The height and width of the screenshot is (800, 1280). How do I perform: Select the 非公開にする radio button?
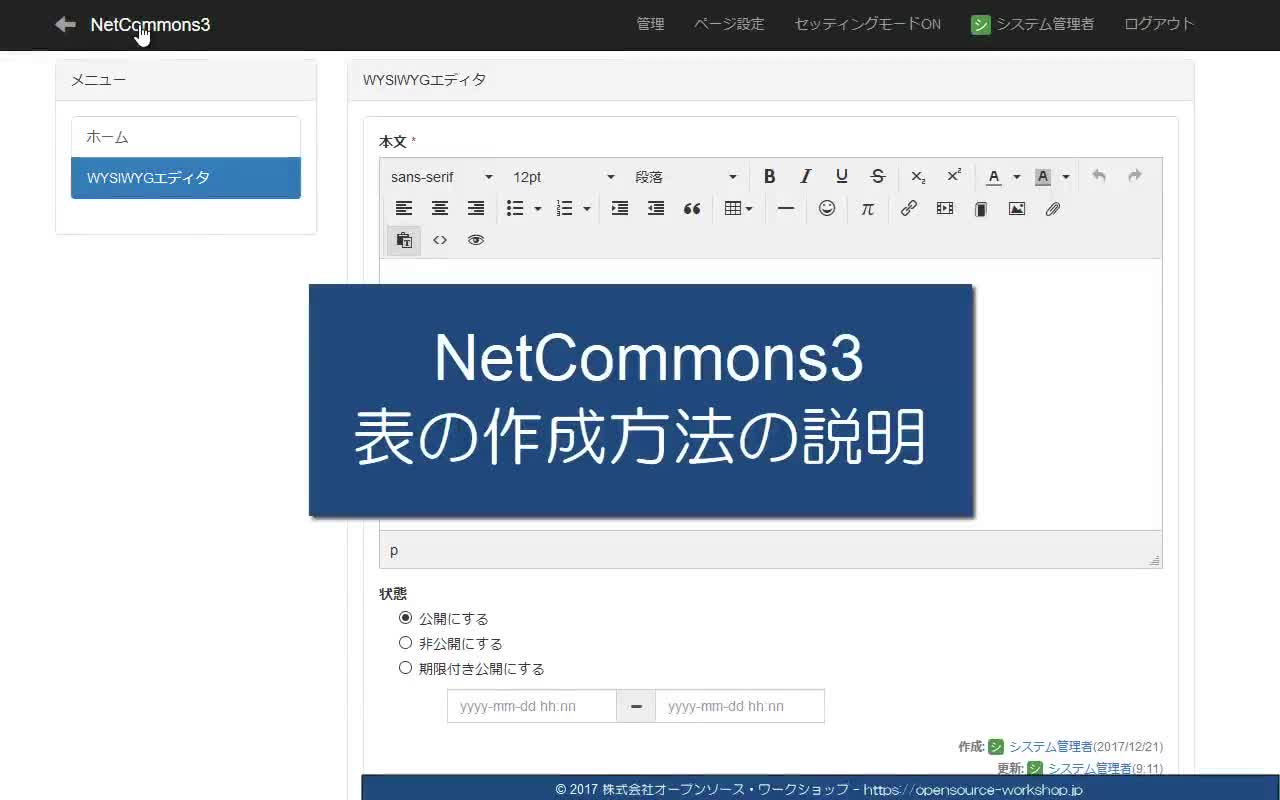point(405,643)
